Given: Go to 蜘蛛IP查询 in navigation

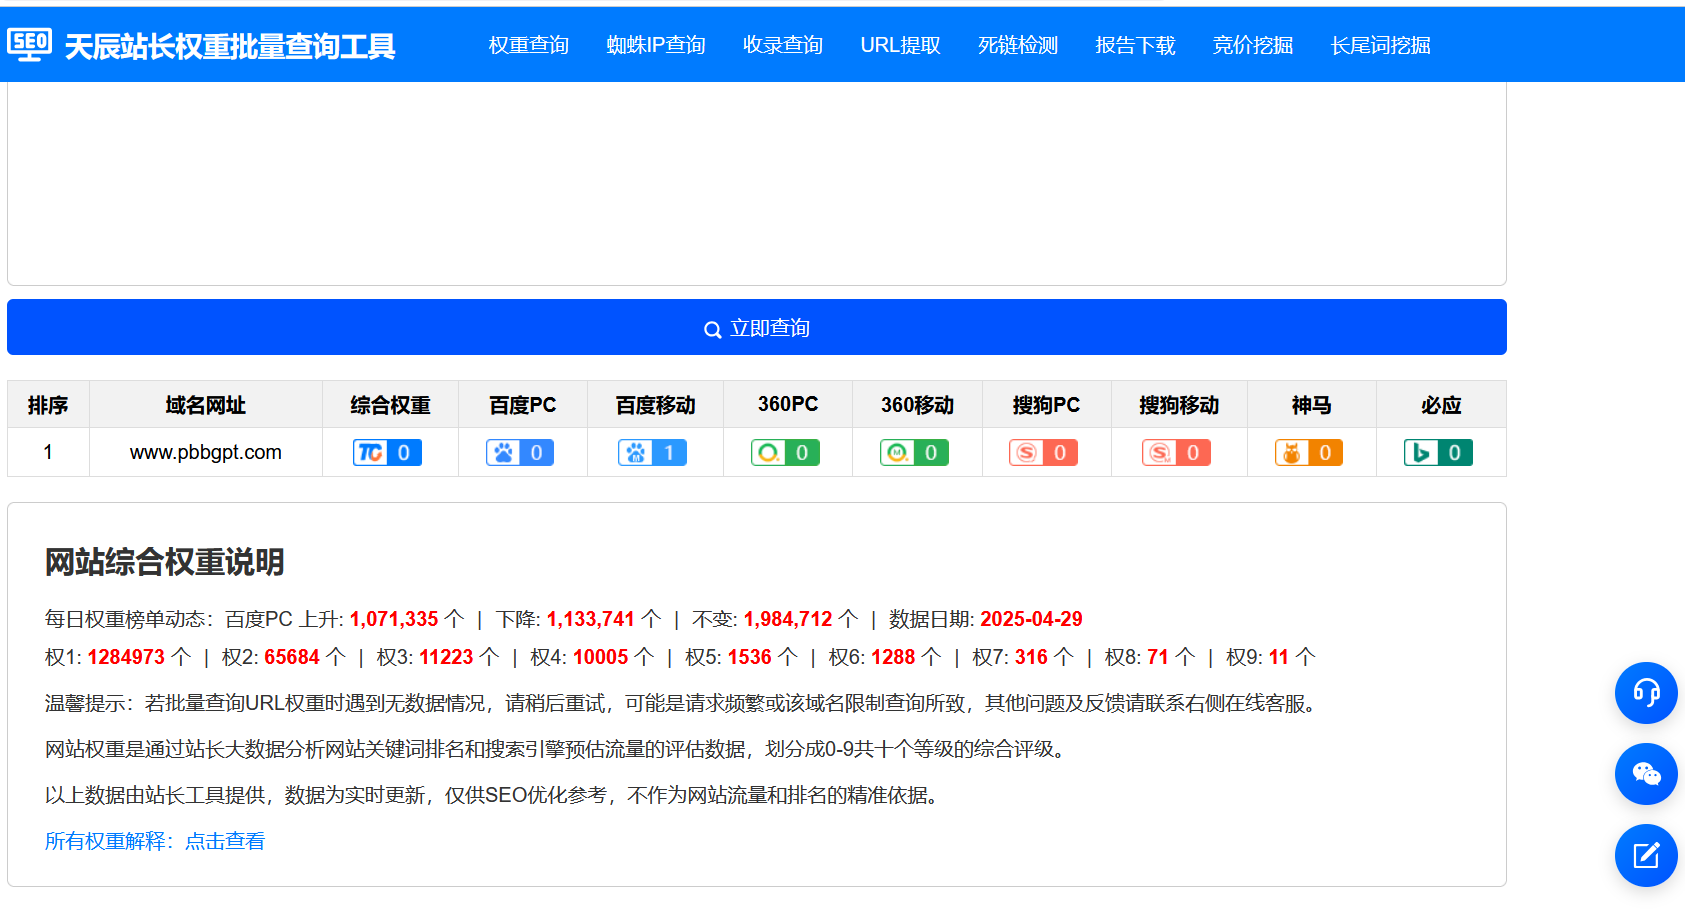Looking at the screenshot, I should coord(656,45).
